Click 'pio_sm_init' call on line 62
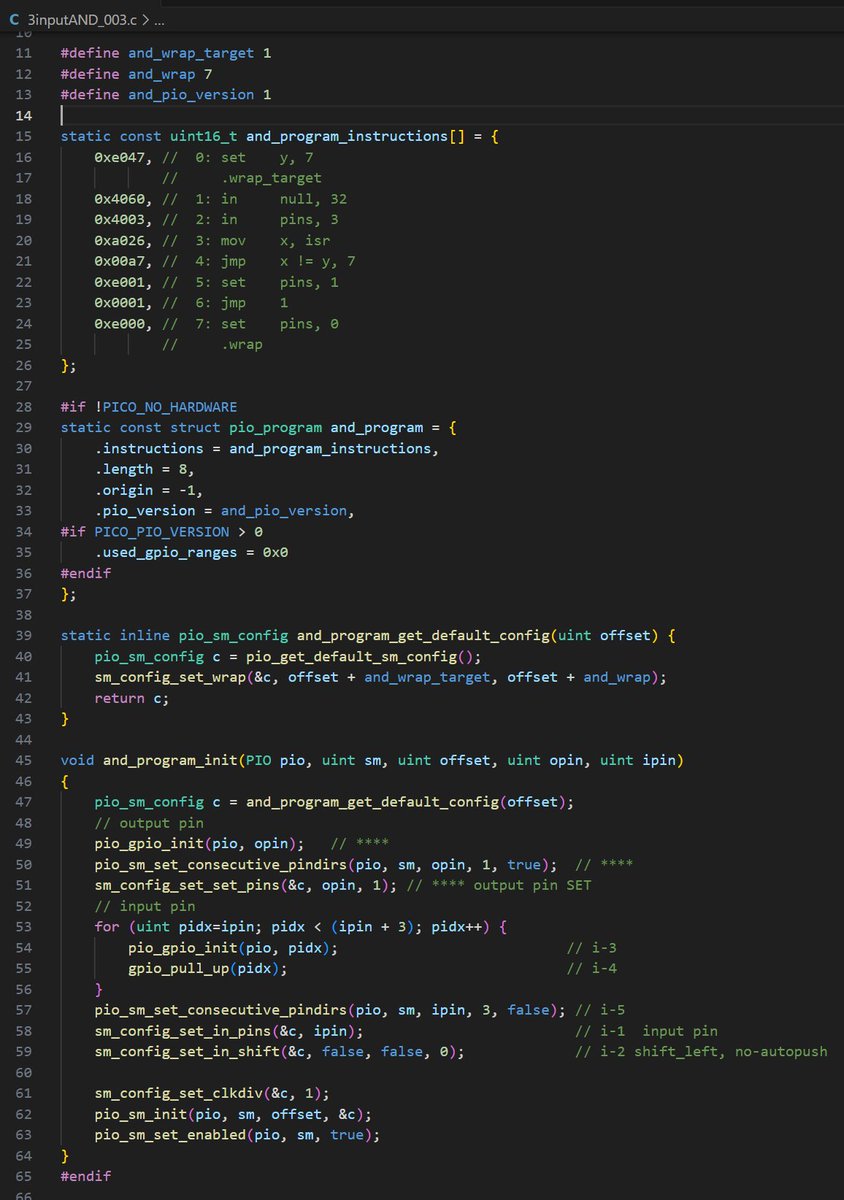Screen dimensions: 844x1200 (x=141, y=1115)
